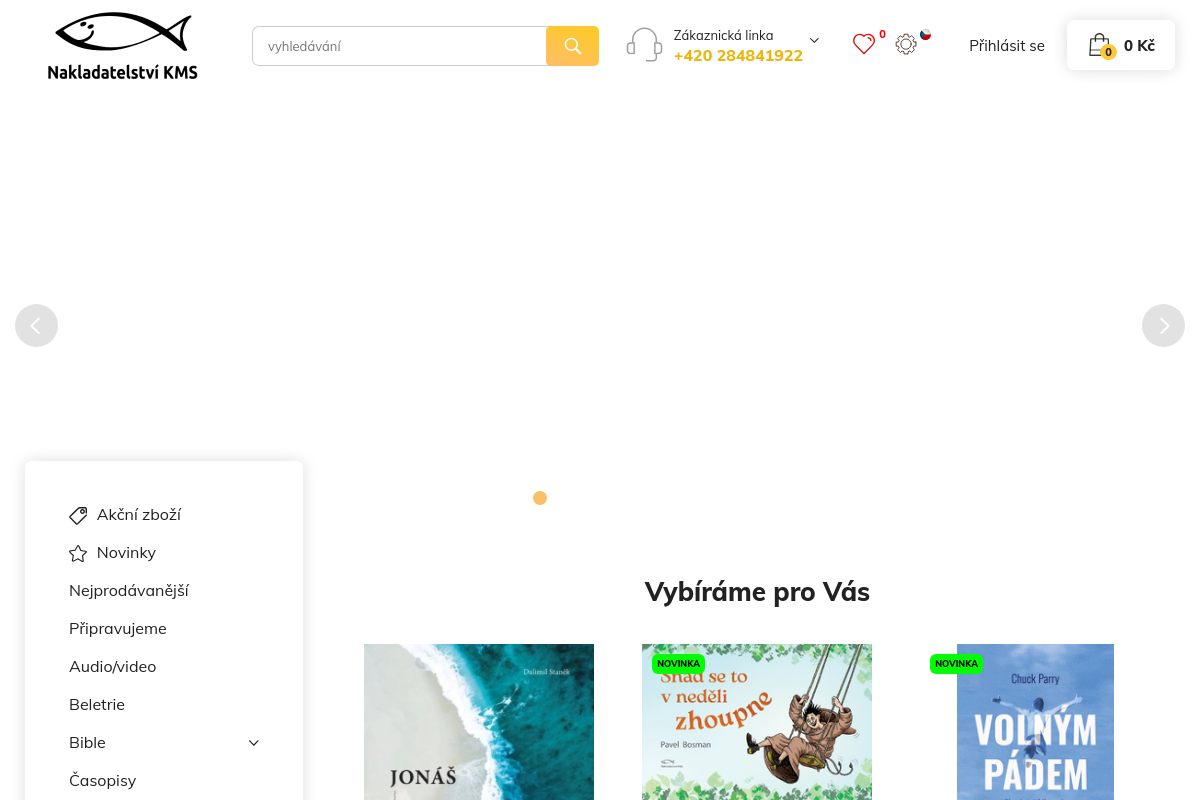This screenshot has height=800, width=1200.
Task: Show next banner slide arrow
Action: [1163, 325]
